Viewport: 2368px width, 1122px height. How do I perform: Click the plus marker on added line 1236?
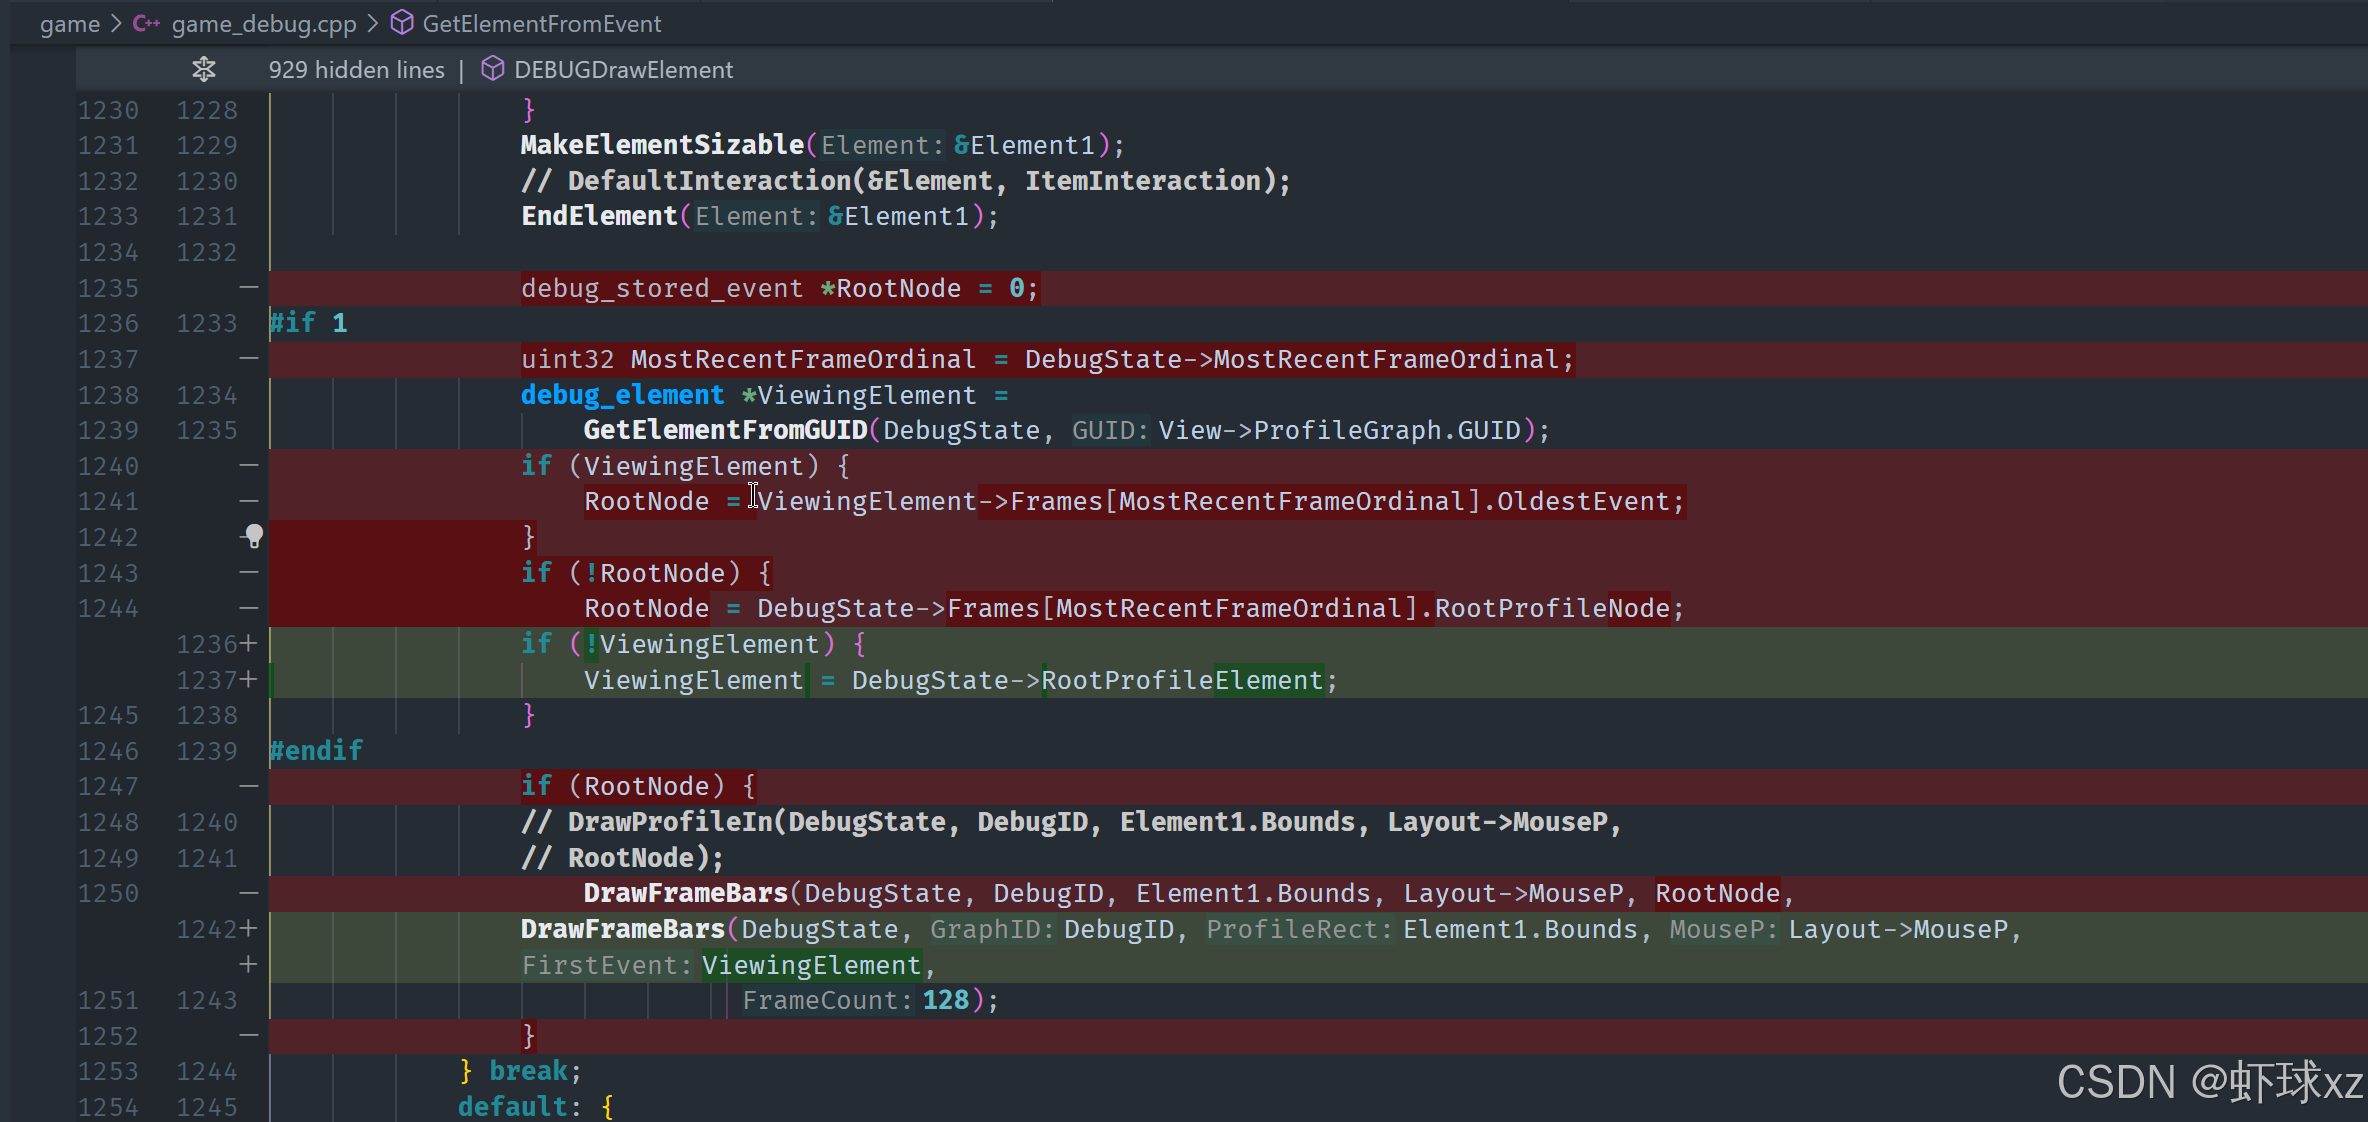coord(249,643)
